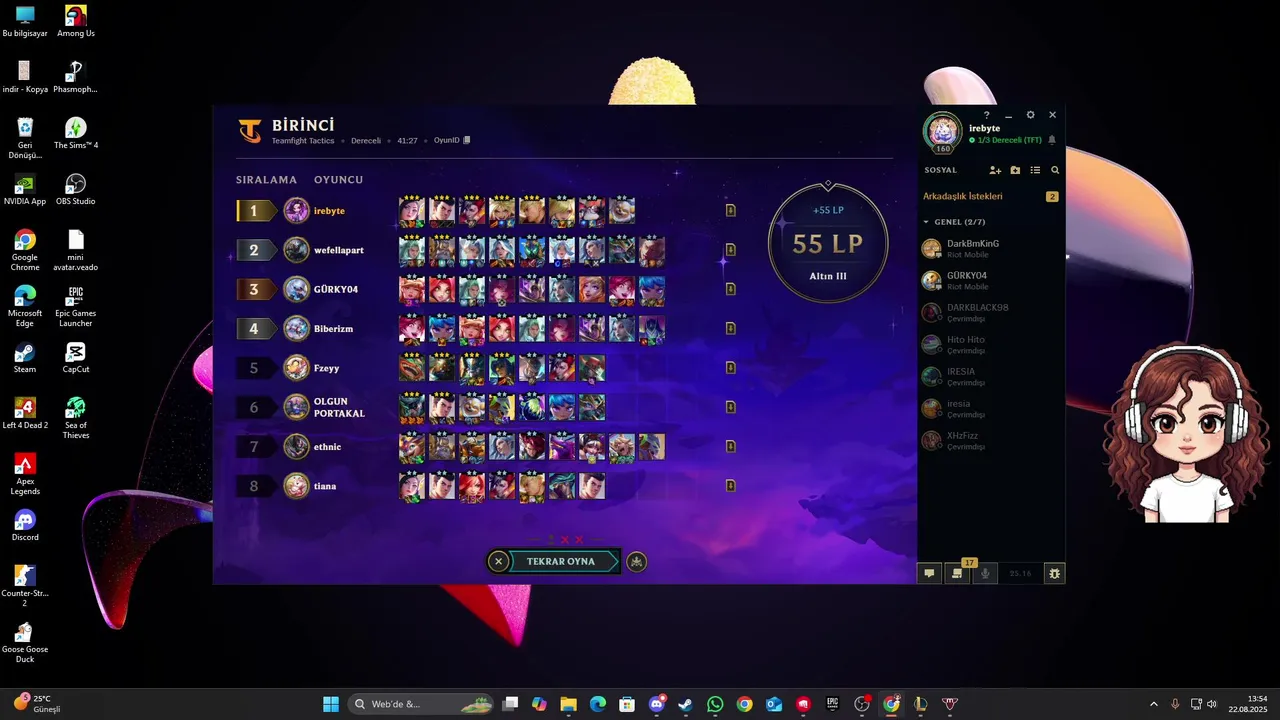1280x720 pixels.
Task: Click the detail icon on Biberizm's row
Action: click(x=731, y=328)
